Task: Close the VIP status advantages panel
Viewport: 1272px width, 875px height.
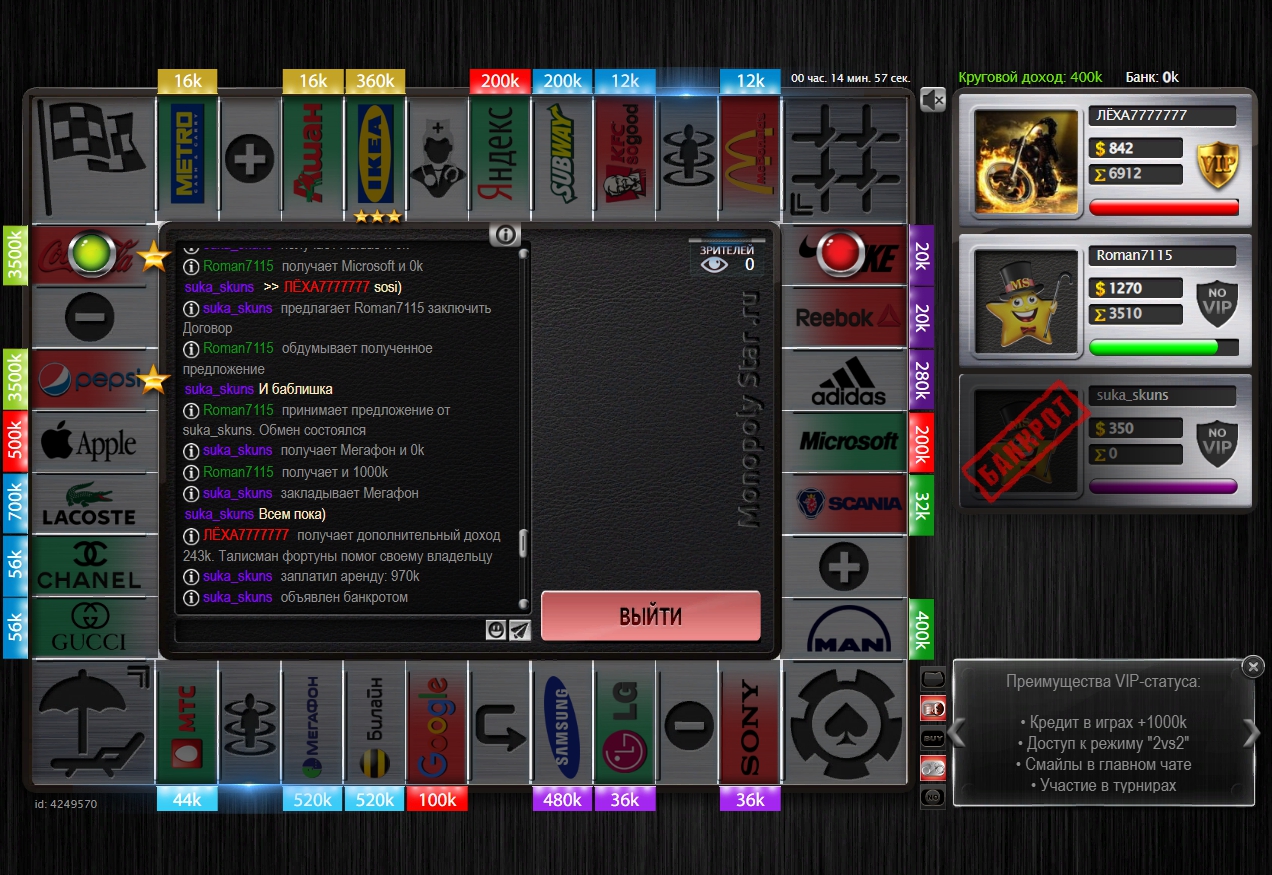Action: [x=1252, y=666]
